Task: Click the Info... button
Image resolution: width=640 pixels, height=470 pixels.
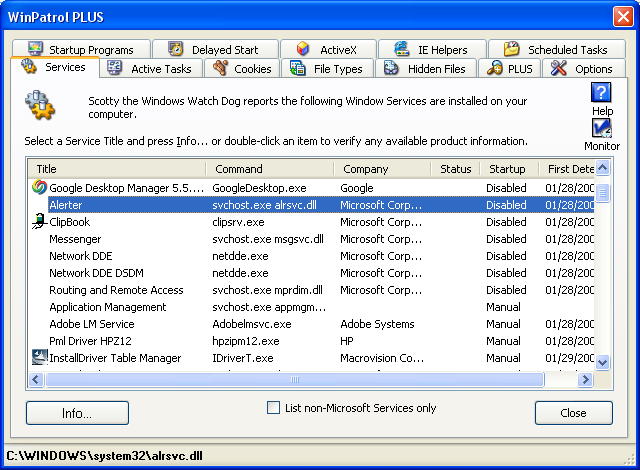Action: click(77, 413)
